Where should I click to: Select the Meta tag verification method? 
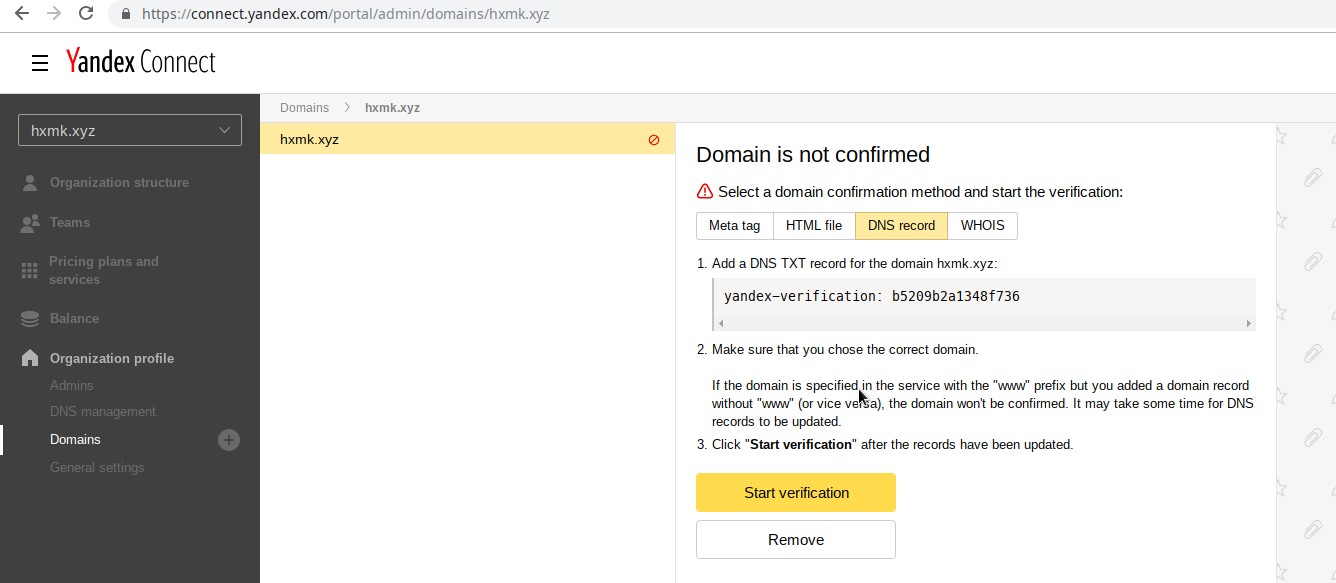(734, 225)
